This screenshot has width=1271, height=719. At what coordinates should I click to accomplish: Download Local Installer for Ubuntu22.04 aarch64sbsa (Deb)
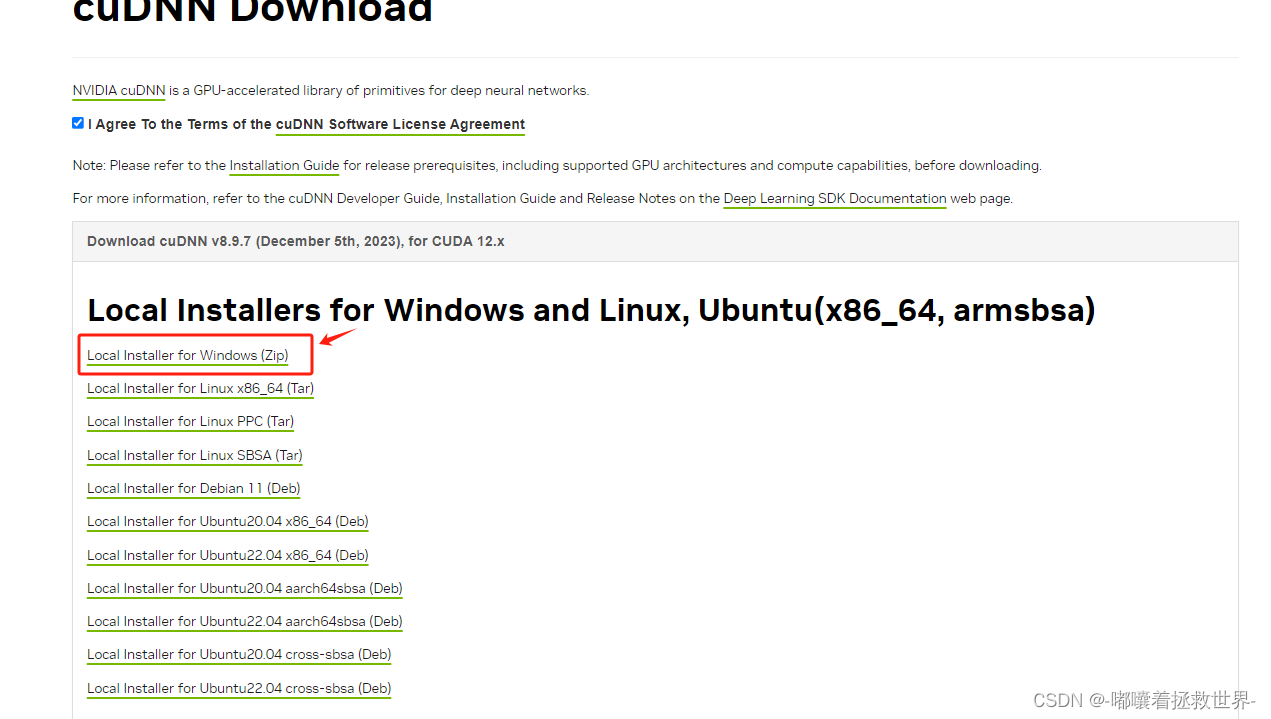point(245,621)
